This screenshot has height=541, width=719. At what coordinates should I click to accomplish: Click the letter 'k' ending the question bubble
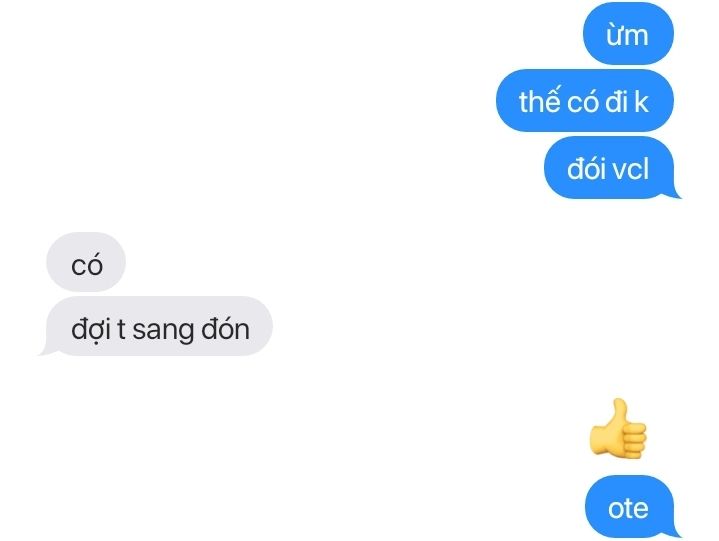(641, 101)
